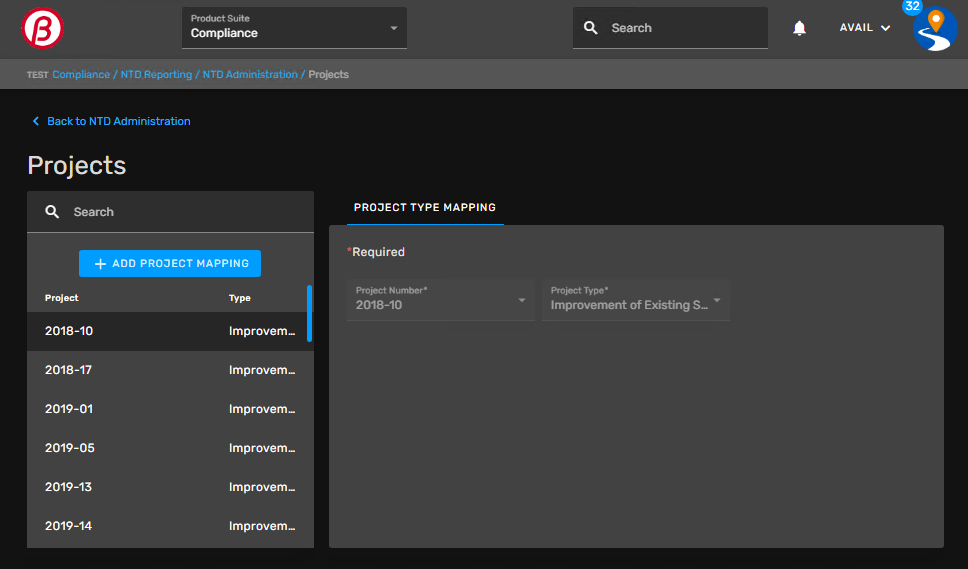This screenshot has width=968, height=569.
Task: Open the NTD Reporting breadcrumb link
Action: click(156, 74)
